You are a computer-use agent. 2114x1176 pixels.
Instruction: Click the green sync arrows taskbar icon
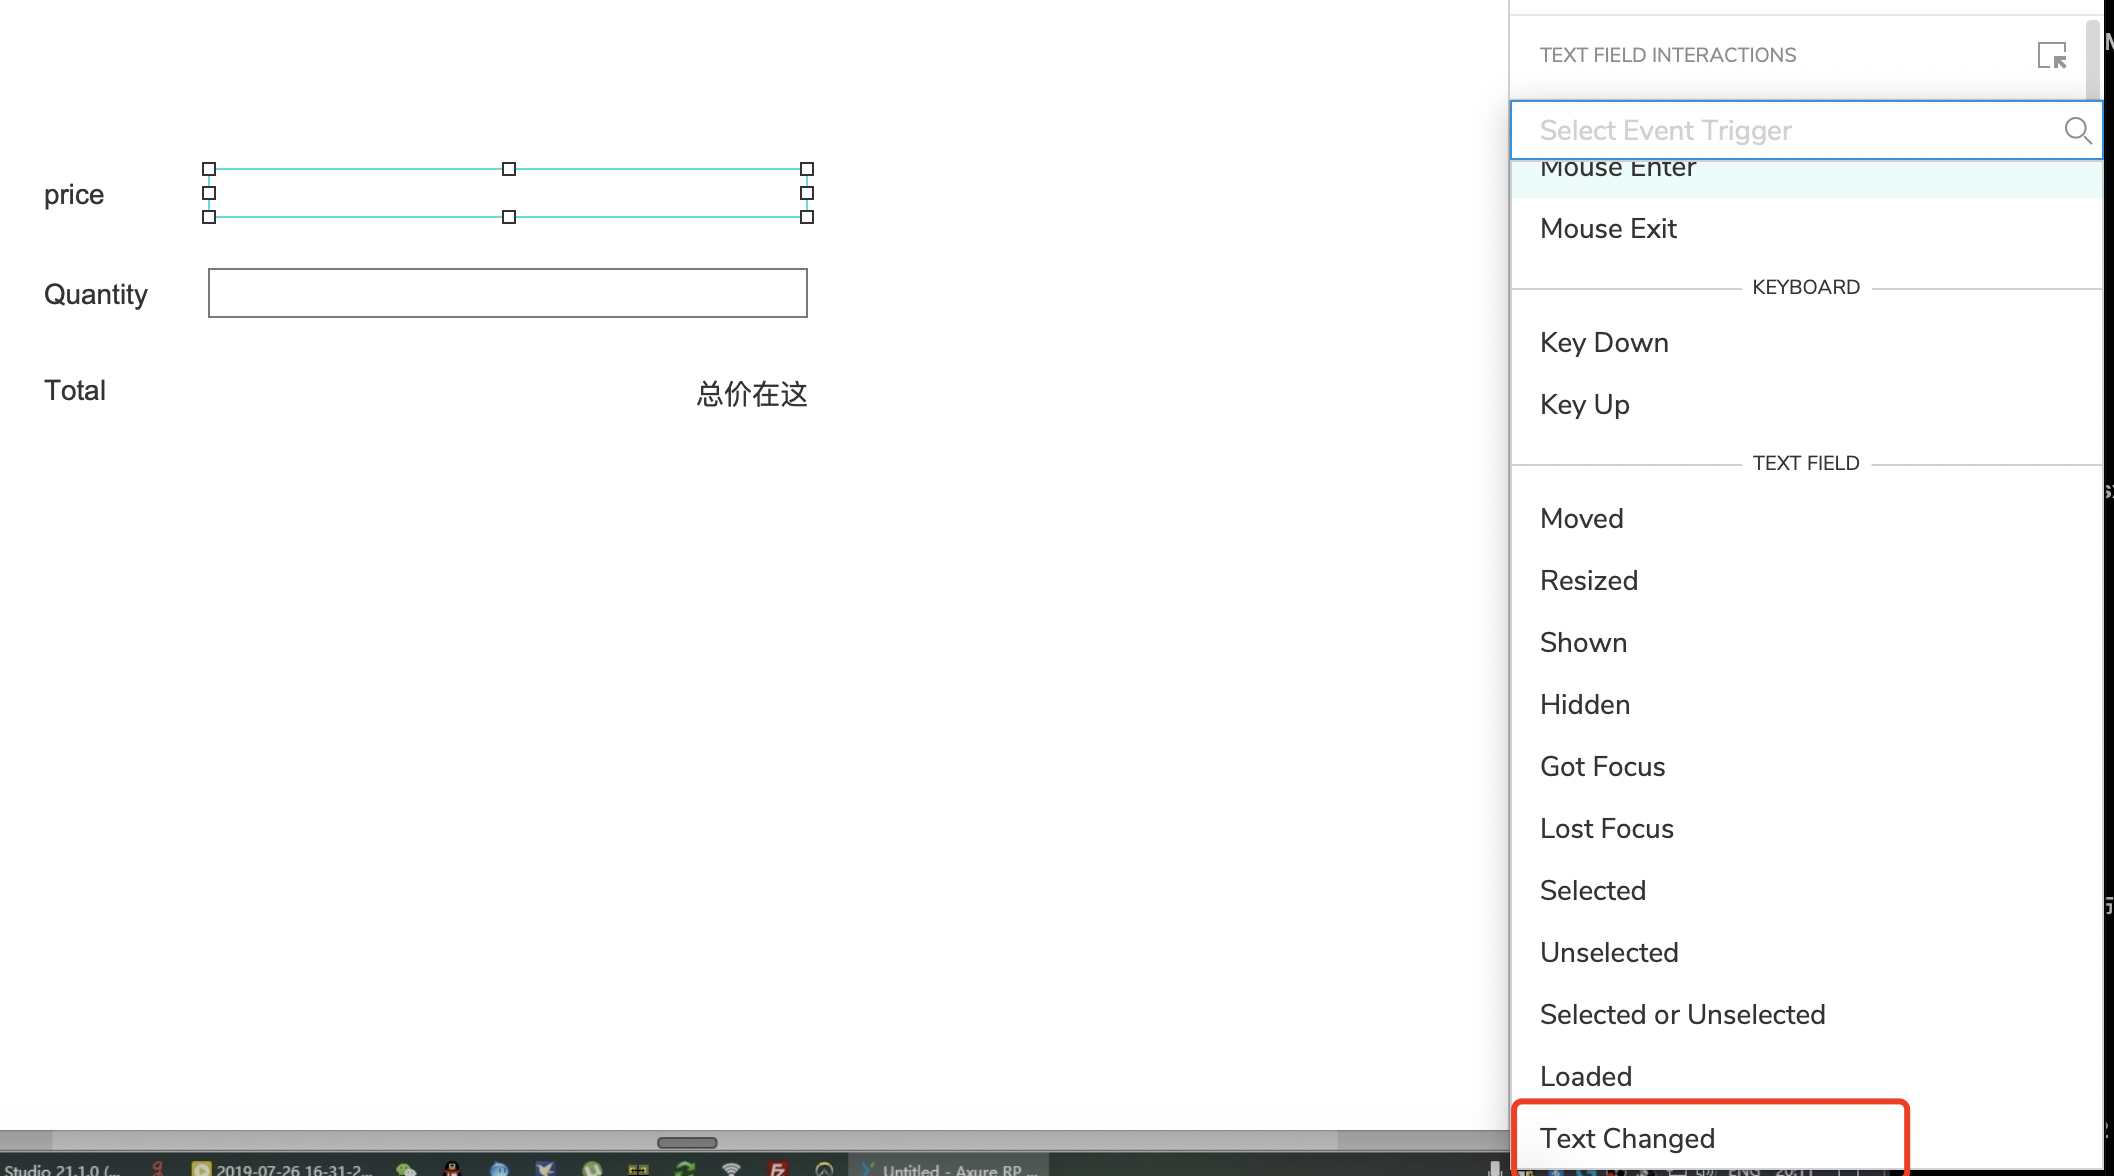(685, 1168)
